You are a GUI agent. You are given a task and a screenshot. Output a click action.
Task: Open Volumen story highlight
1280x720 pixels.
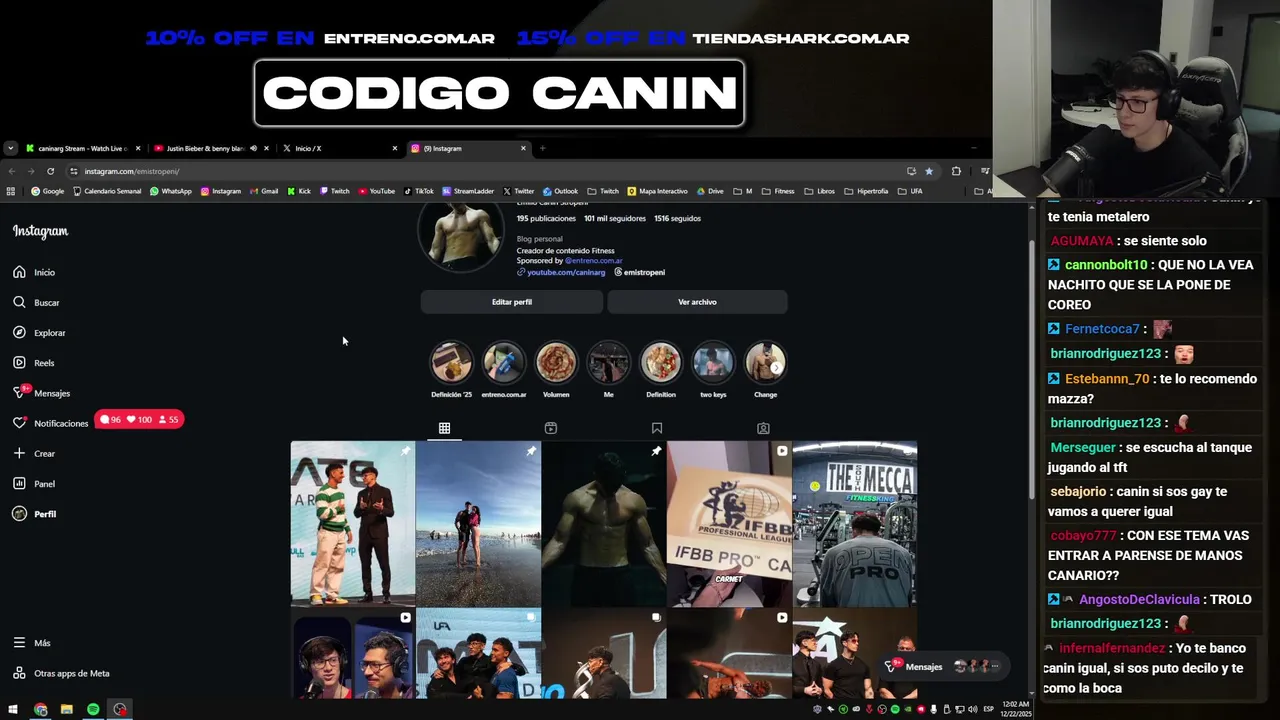[556, 368]
